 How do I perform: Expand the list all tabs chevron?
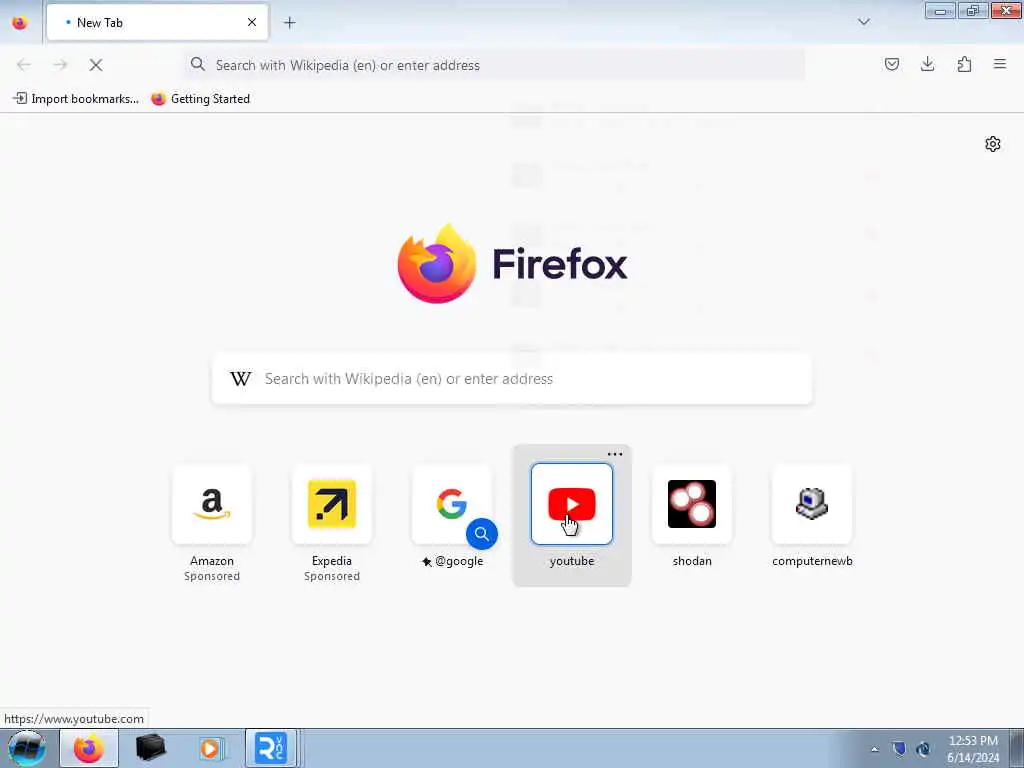[863, 22]
